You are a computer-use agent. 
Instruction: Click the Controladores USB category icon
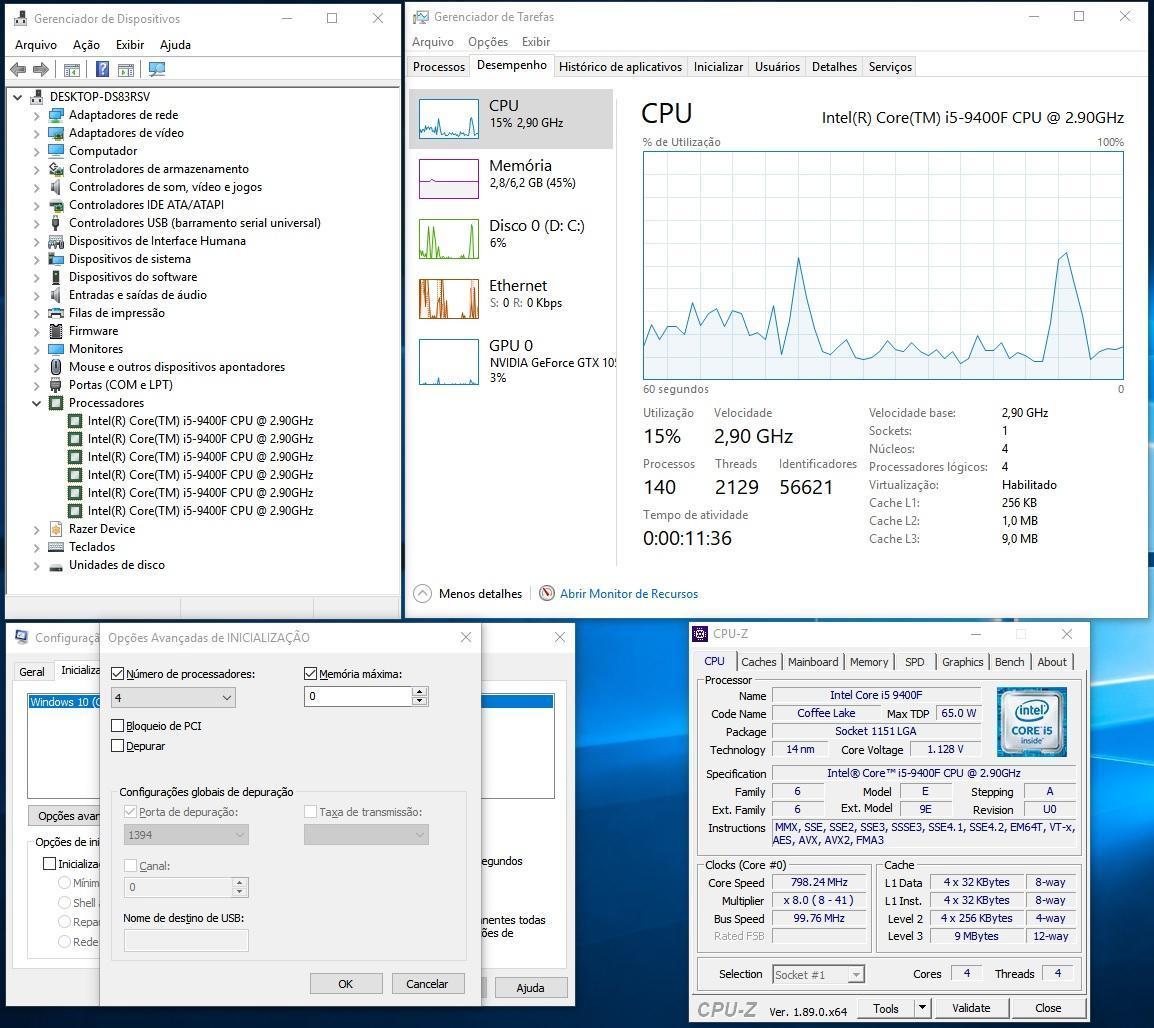click(56, 223)
